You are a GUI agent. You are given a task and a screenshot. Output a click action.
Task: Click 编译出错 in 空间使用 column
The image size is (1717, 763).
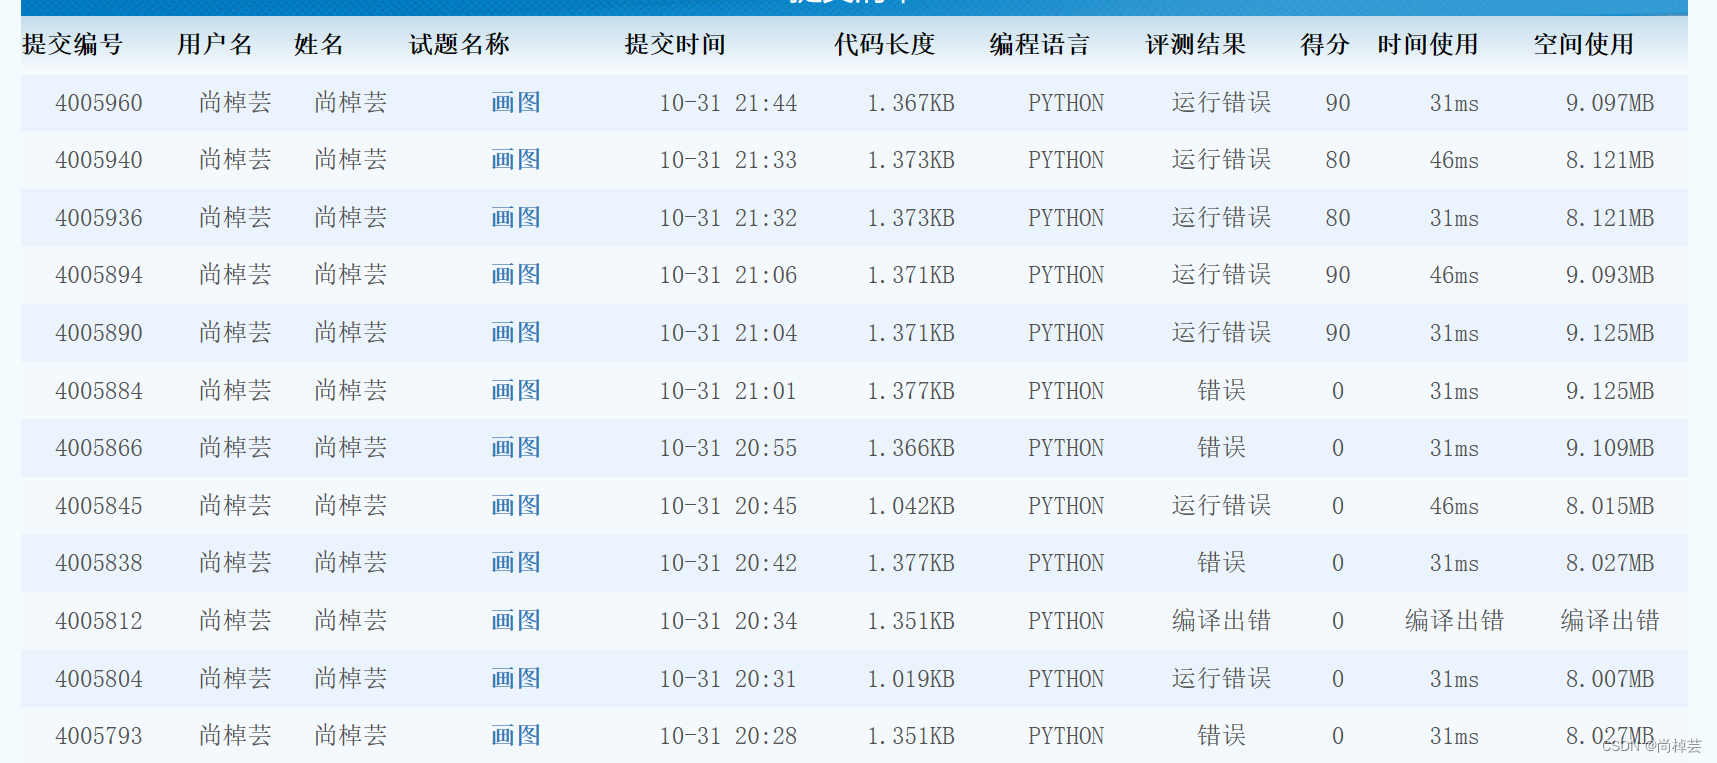click(x=1610, y=621)
